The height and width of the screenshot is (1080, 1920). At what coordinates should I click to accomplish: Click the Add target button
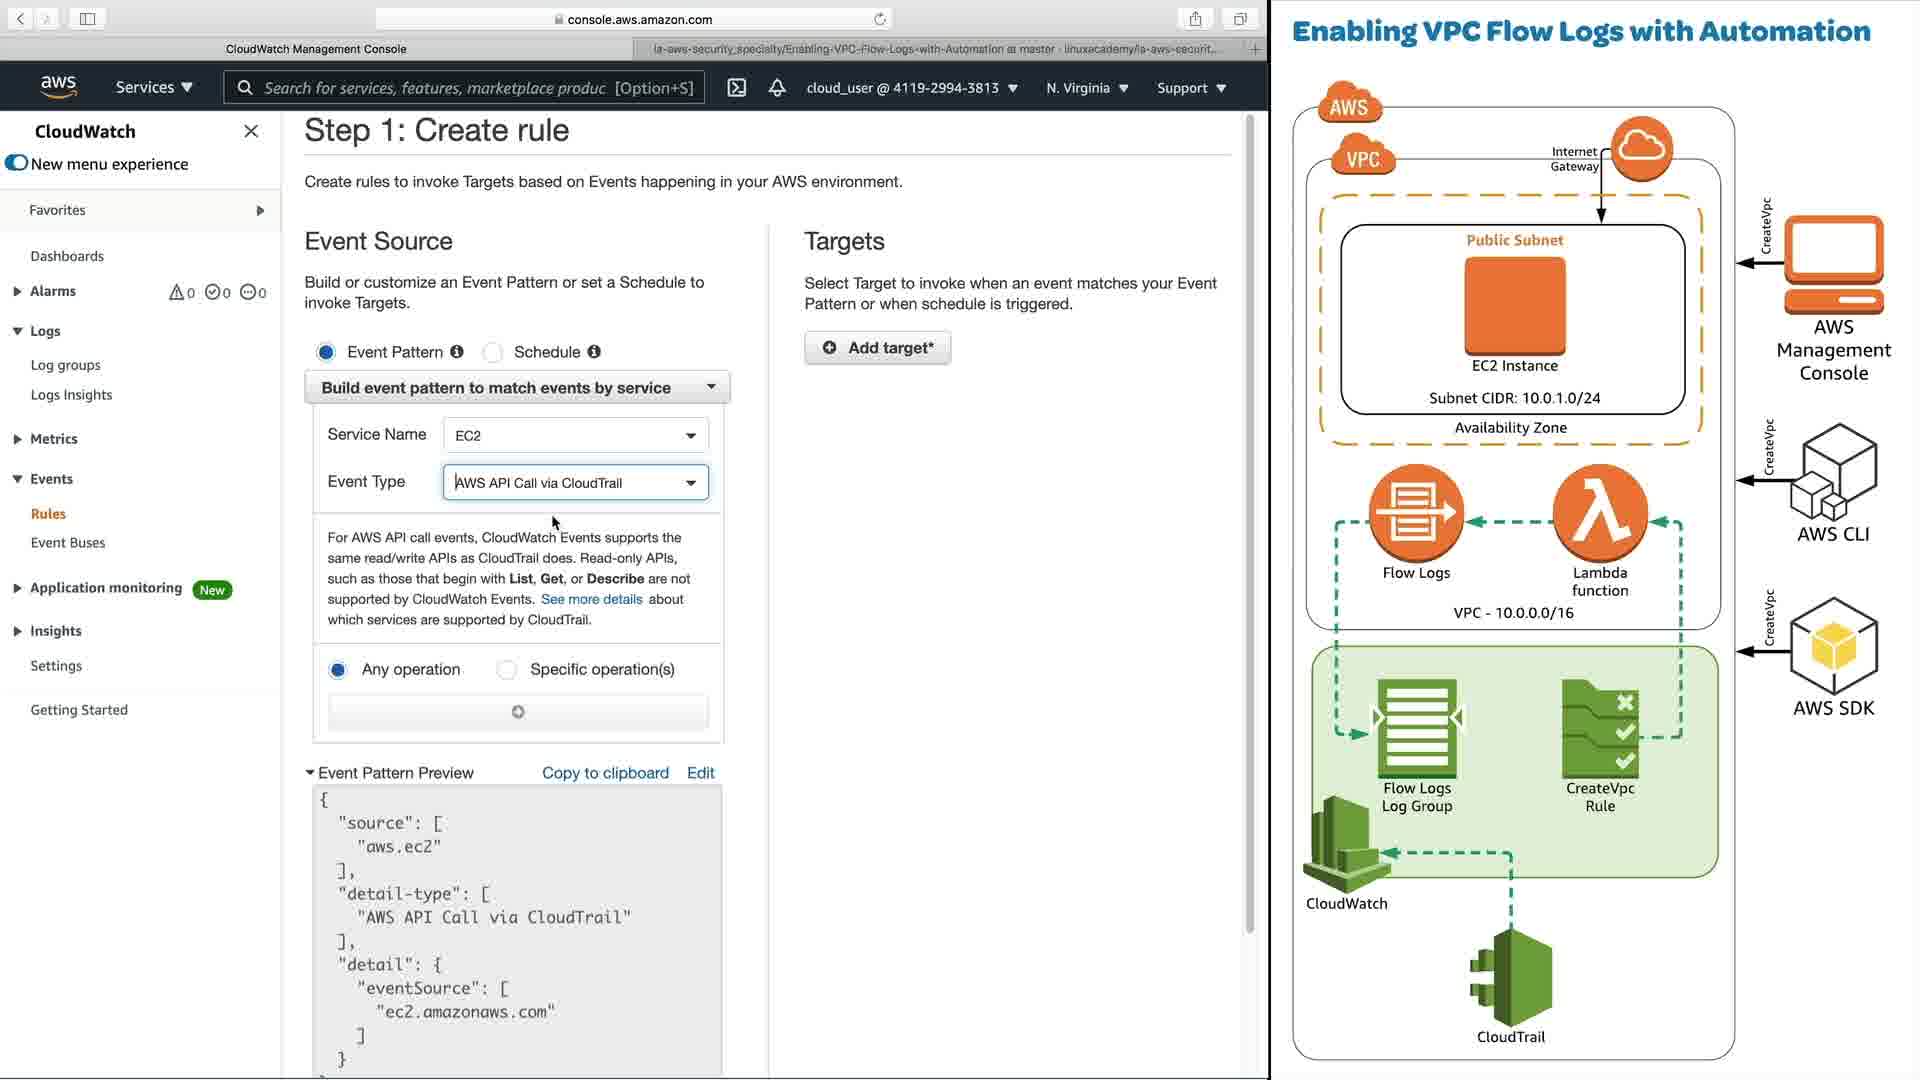(877, 348)
